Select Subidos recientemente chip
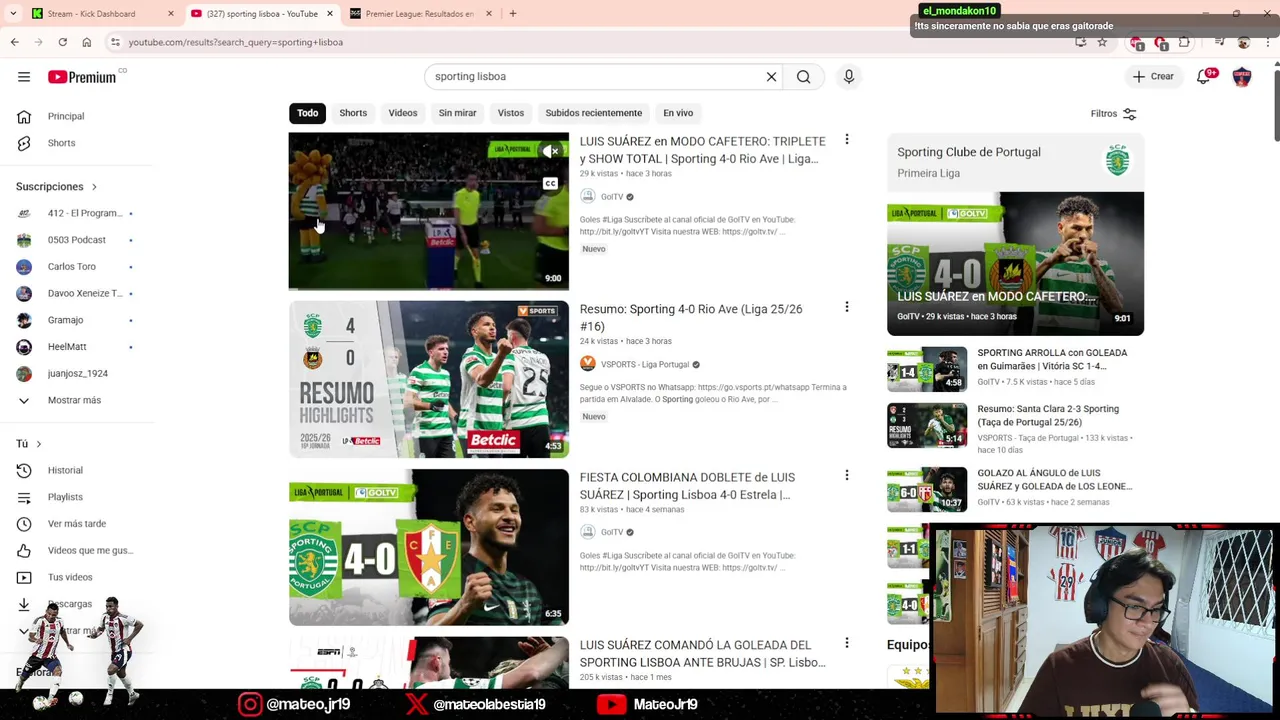This screenshot has width=1280, height=720. click(594, 113)
